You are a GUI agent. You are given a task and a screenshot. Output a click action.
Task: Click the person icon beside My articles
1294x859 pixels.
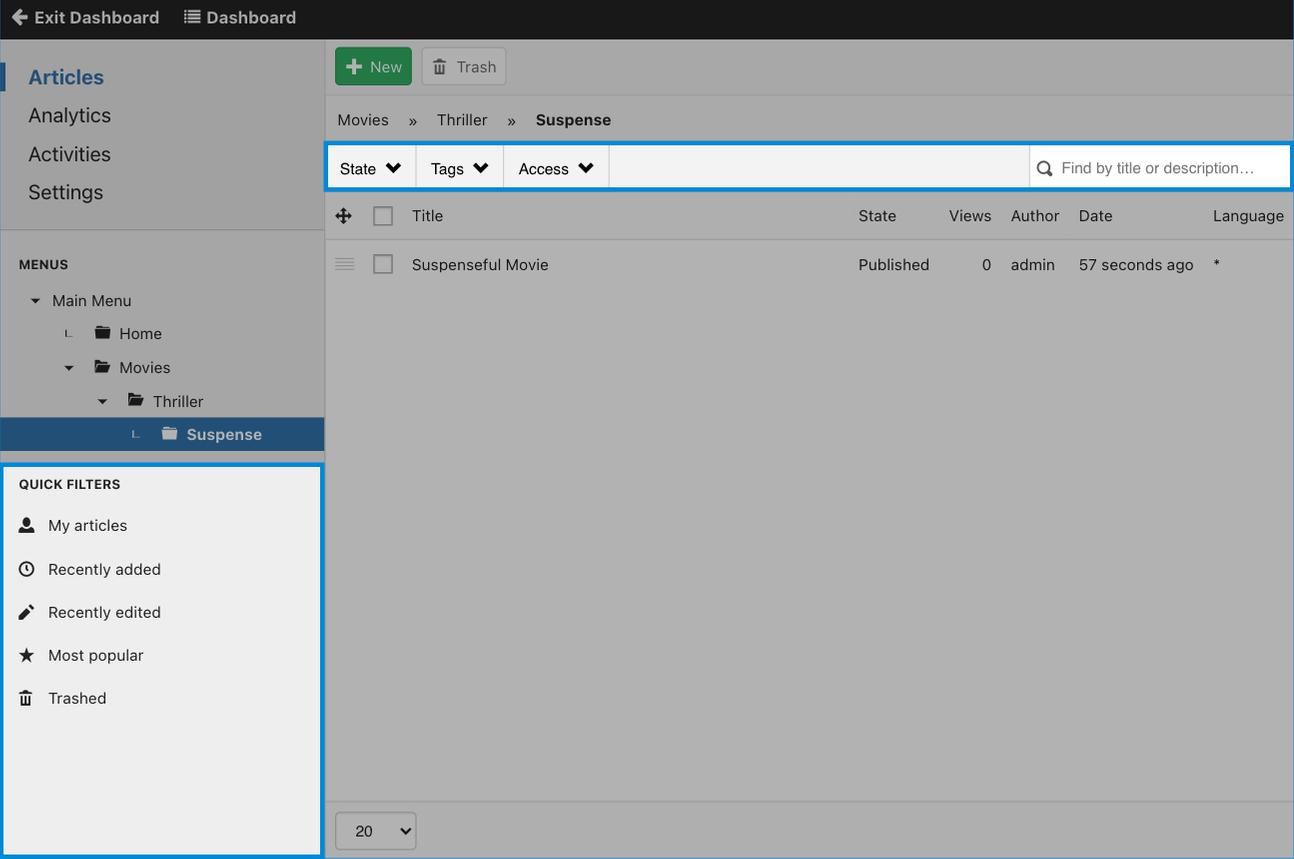coord(27,526)
